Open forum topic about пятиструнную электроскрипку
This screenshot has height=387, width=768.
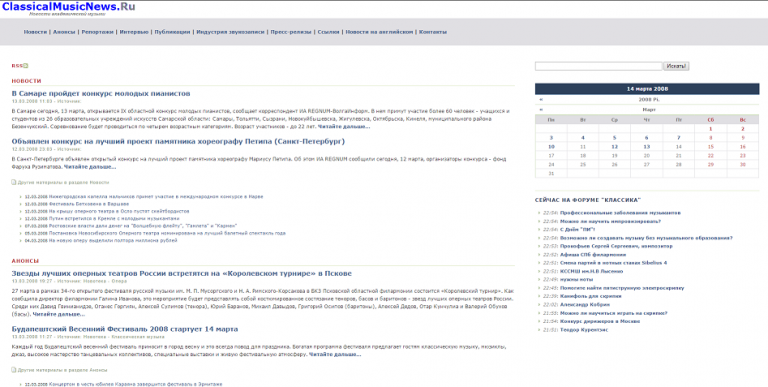(x=622, y=288)
